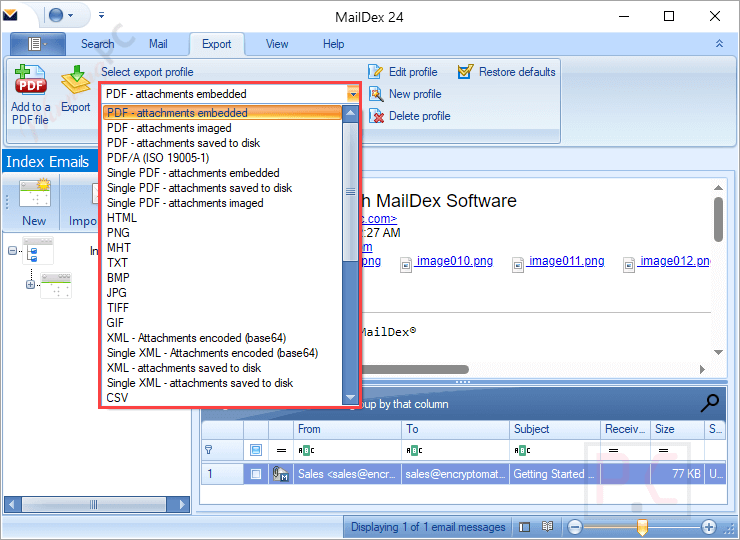Click the zoom slider thumb
This screenshot has width=740, height=540.
(642, 527)
